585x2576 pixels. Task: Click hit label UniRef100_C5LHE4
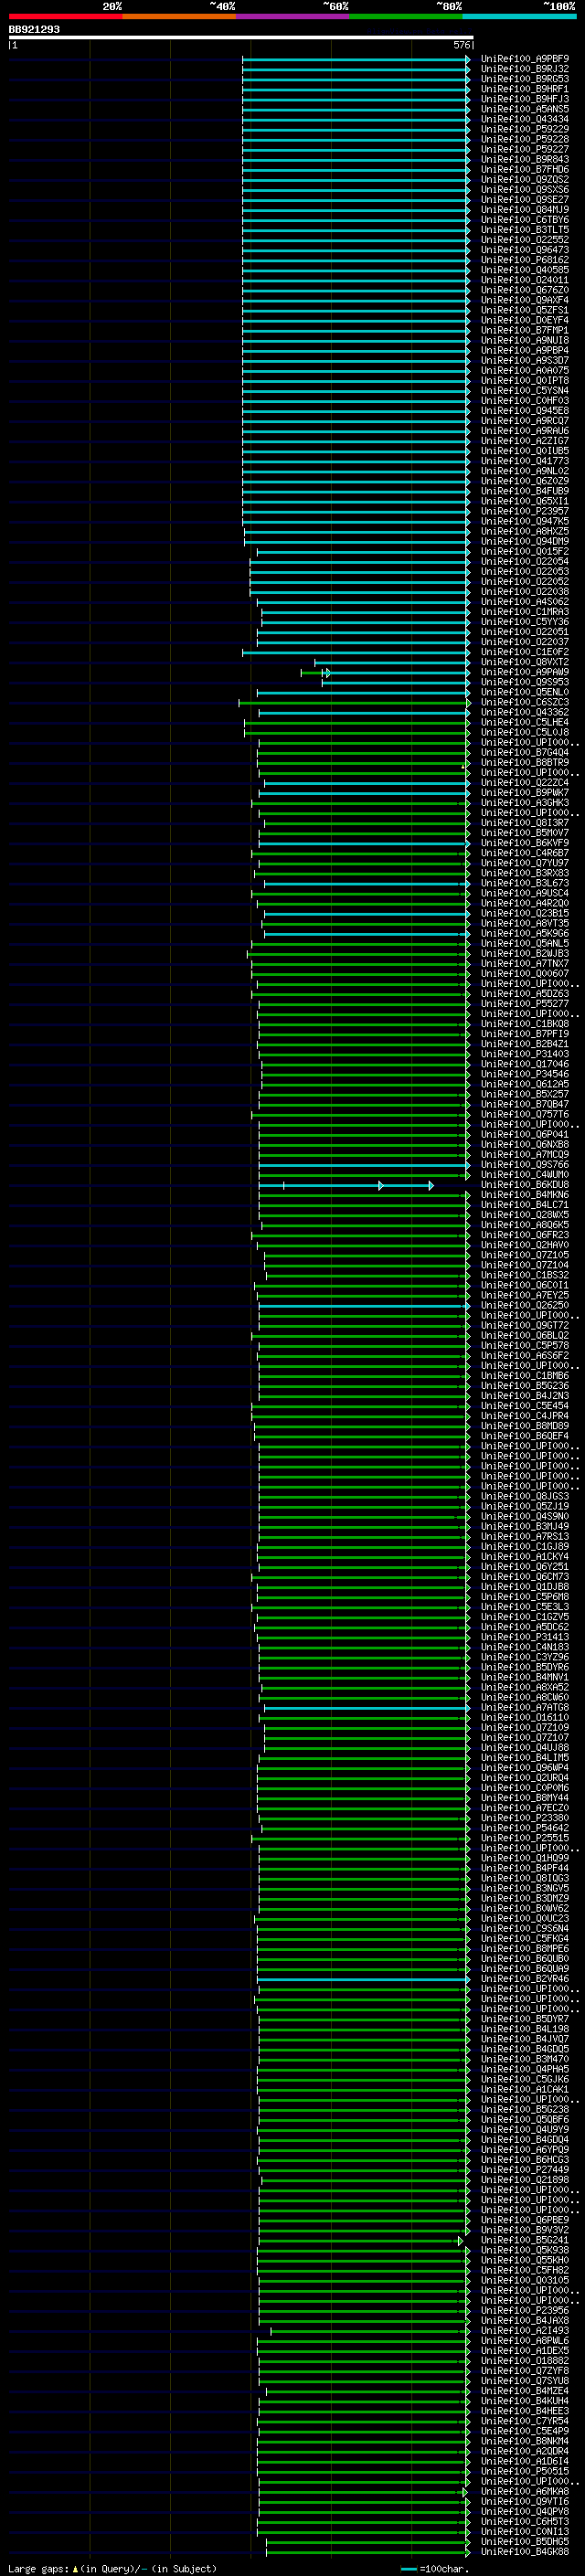coord(525,722)
